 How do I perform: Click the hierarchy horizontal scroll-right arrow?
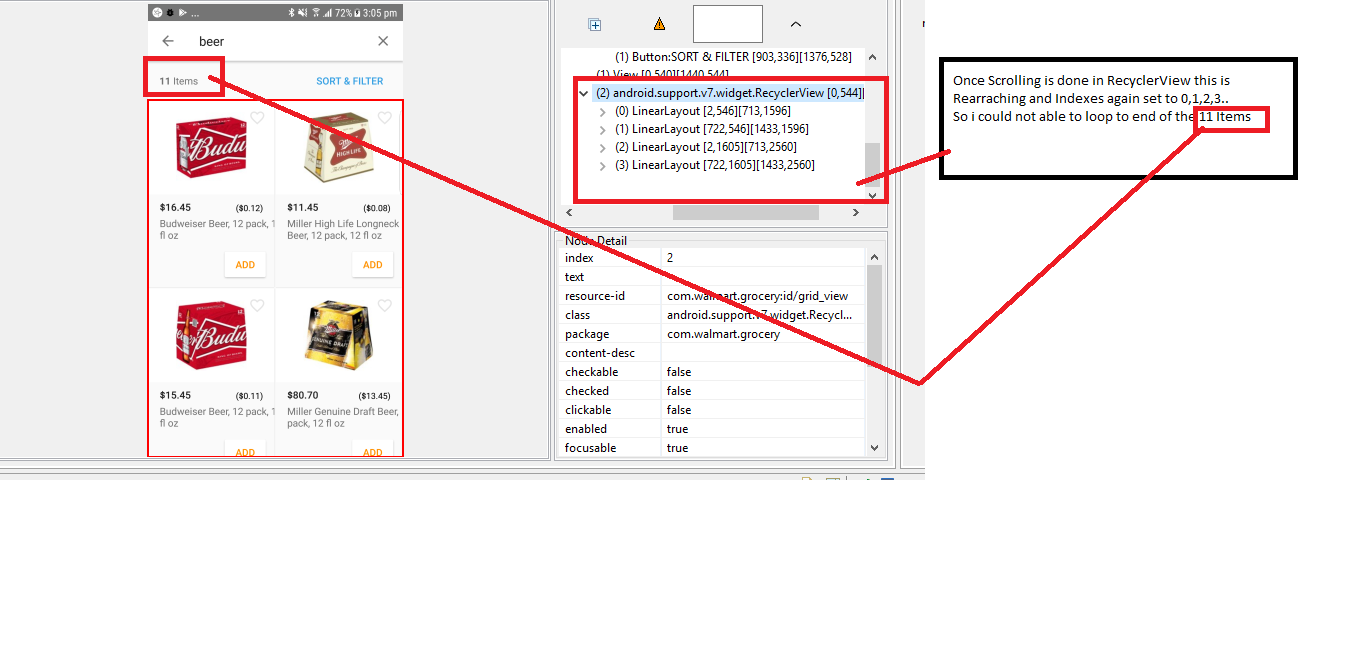point(855,212)
